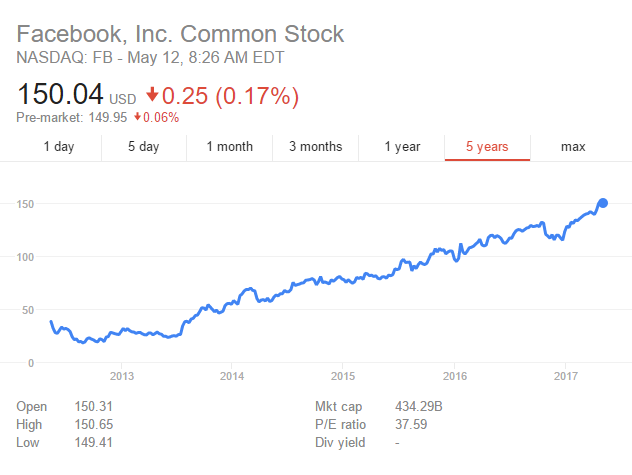This screenshot has height=475, width=632.
Task: Click the blue endpoint dot on chart
Action: coord(603,203)
